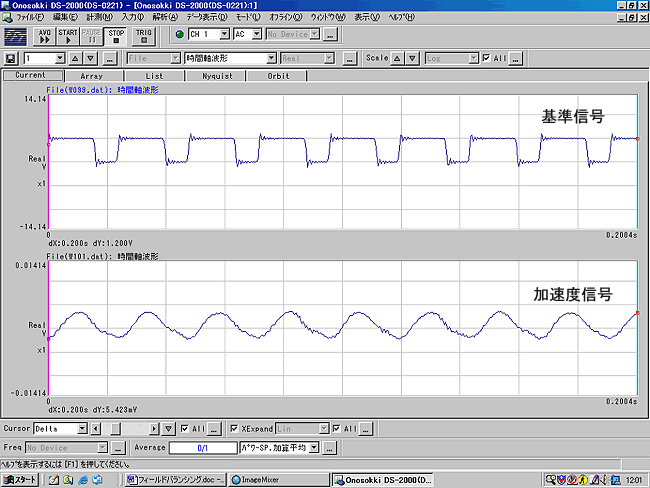Toggle the All checkbox next to Cursor slider
This screenshot has width=650, height=488.
click(x=185, y=428)
